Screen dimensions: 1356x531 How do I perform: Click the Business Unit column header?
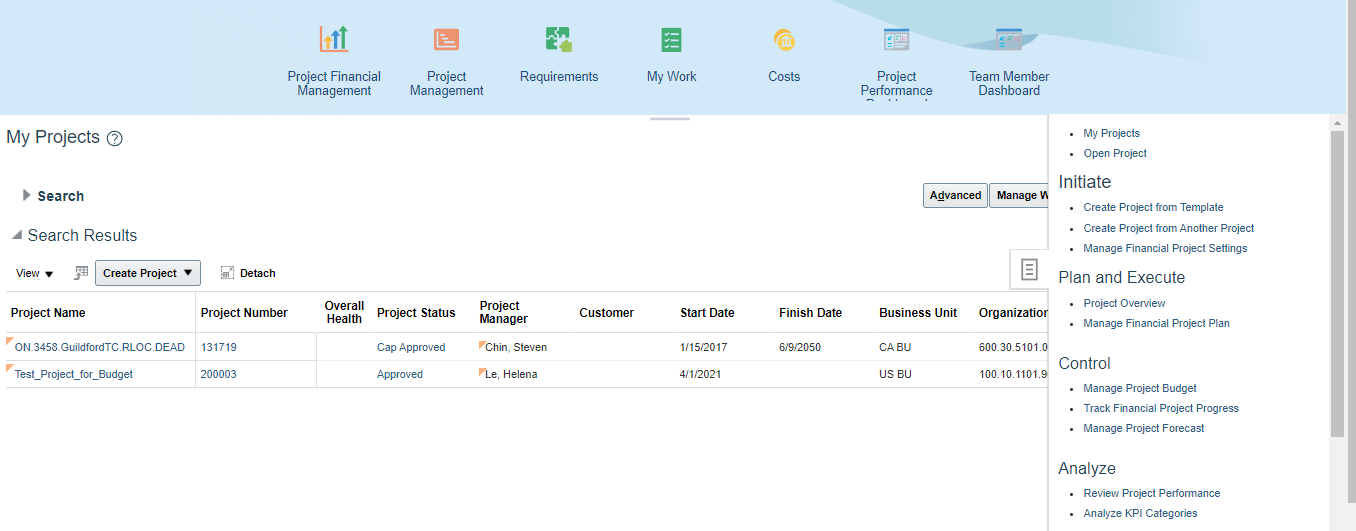918,313
